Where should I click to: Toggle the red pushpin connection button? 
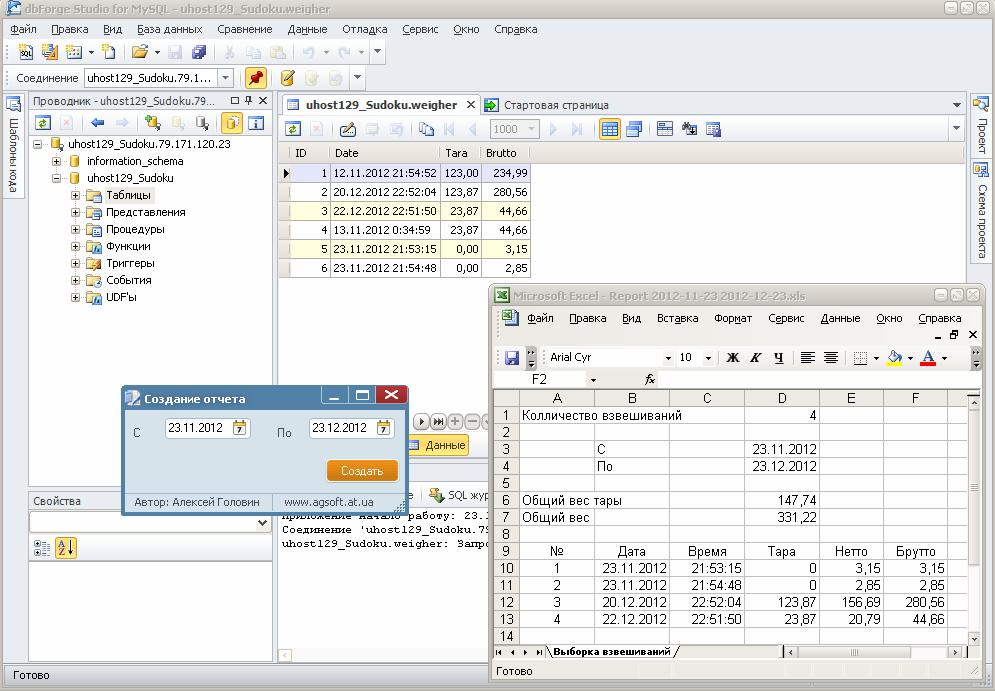pyautogui.click(x=256, y=78)
